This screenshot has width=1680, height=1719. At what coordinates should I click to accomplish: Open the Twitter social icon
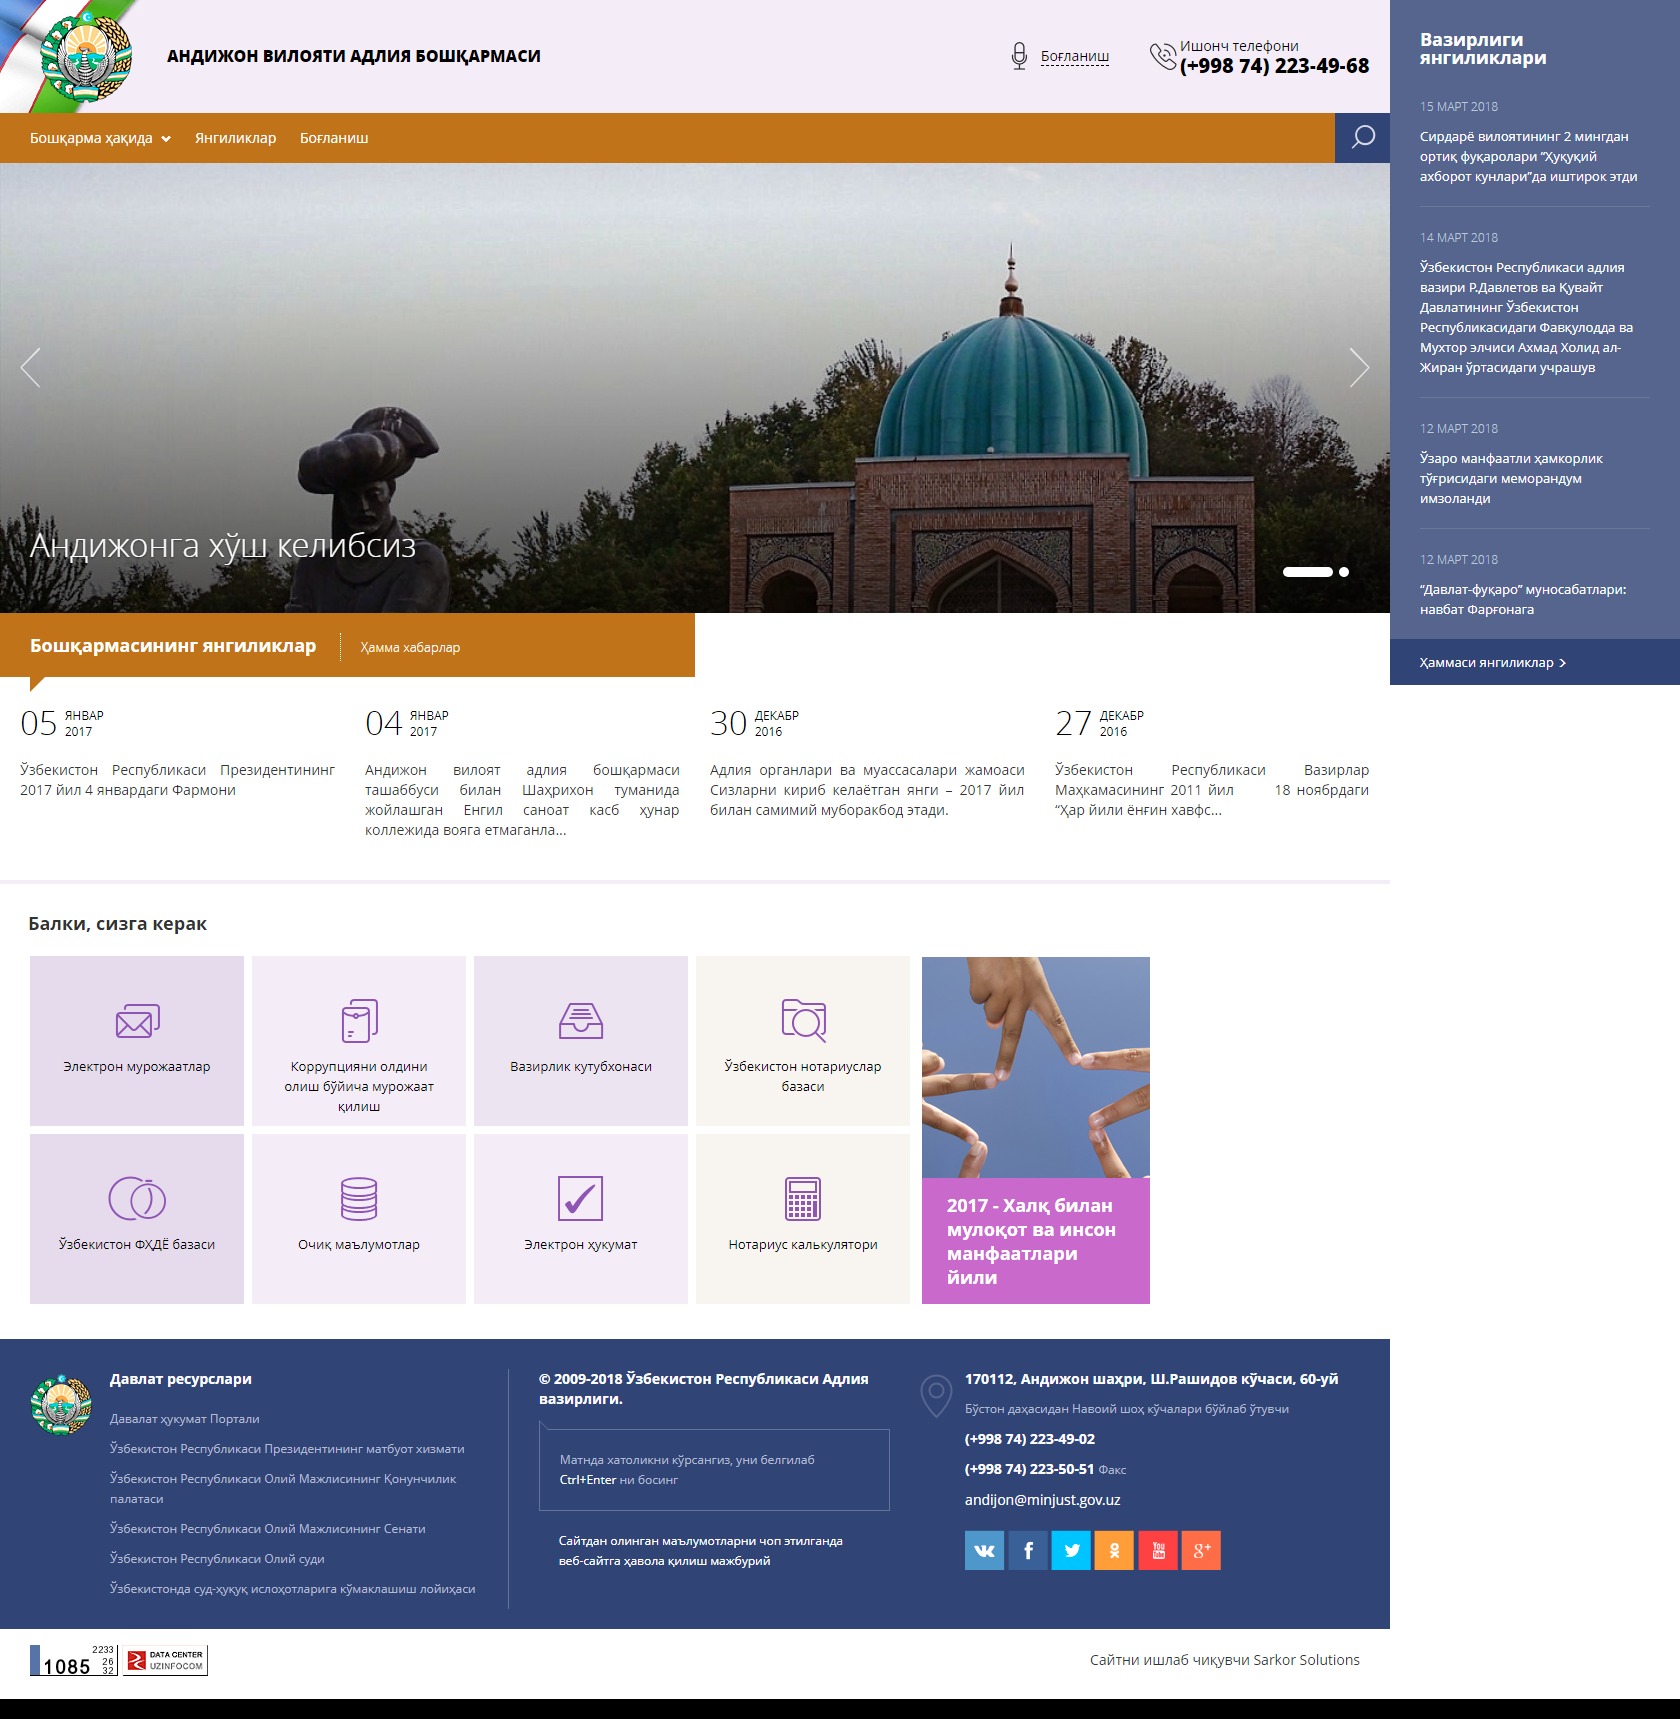1071,1550
